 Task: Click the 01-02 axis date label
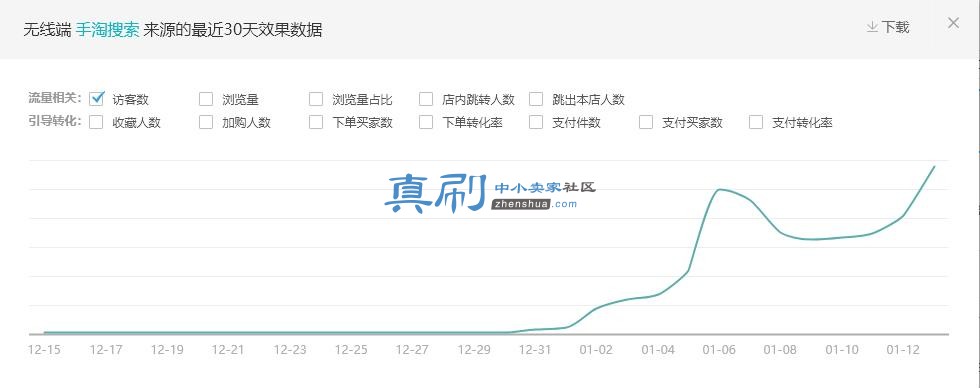click(x=596, y=350)
